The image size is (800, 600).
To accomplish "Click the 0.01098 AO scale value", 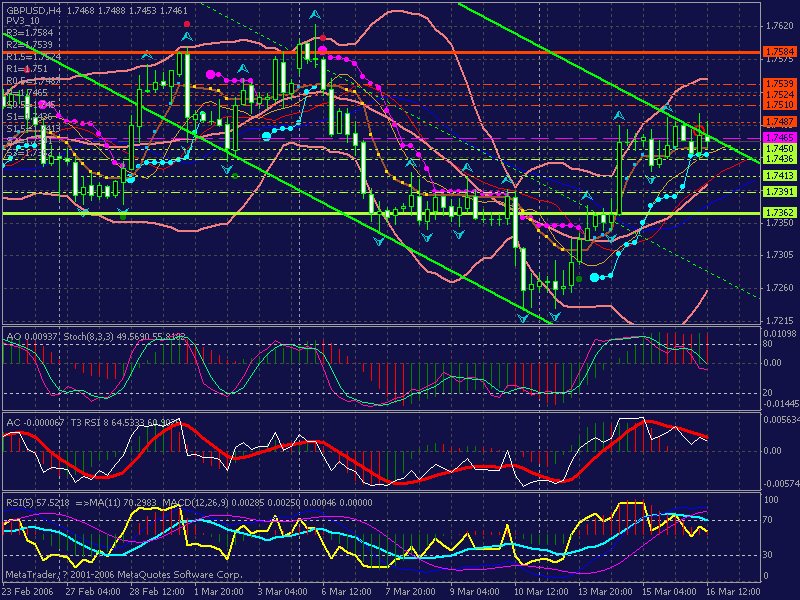I will tap(780, 333).
